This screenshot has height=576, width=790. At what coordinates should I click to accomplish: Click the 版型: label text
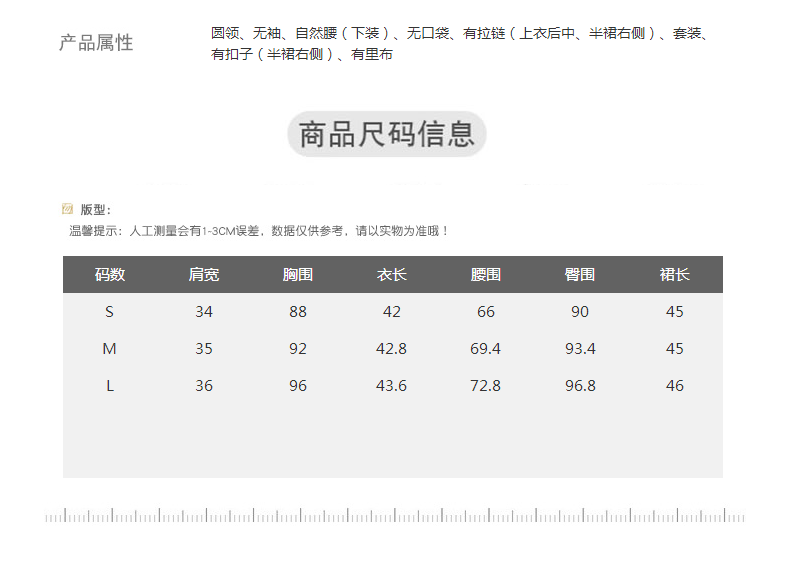pos(95,210)
